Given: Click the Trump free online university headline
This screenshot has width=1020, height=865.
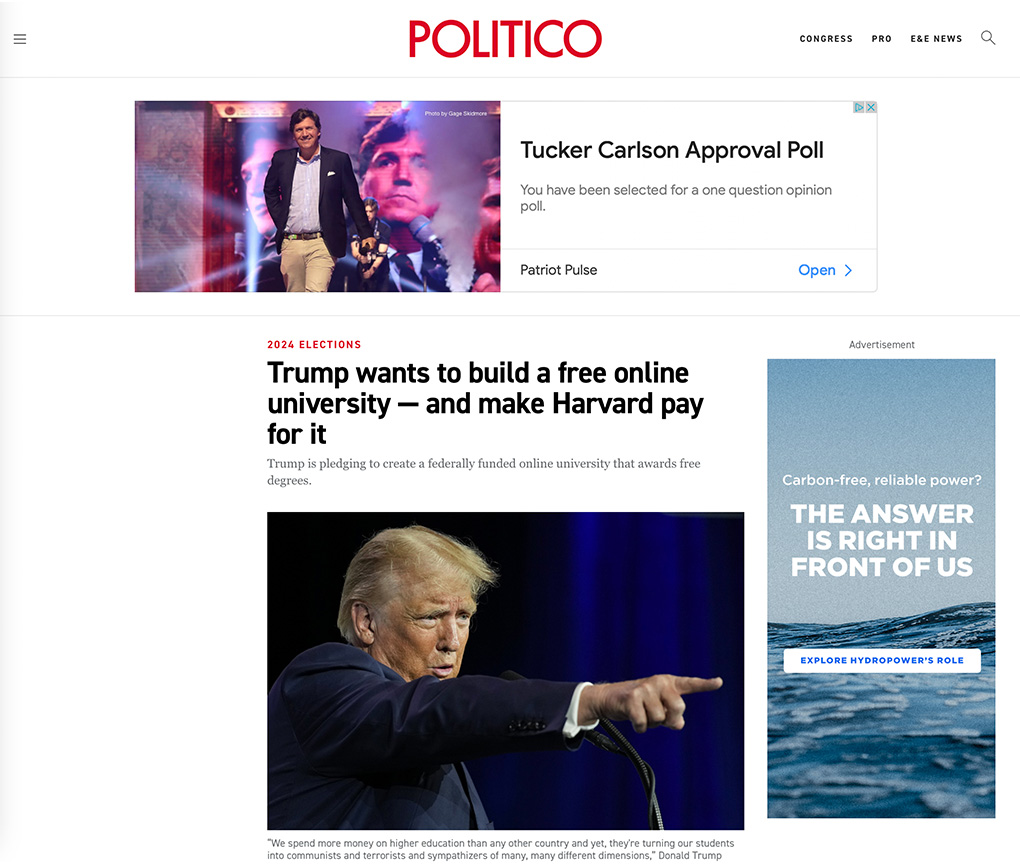Looking at the screenshot, I should point(485,403).
